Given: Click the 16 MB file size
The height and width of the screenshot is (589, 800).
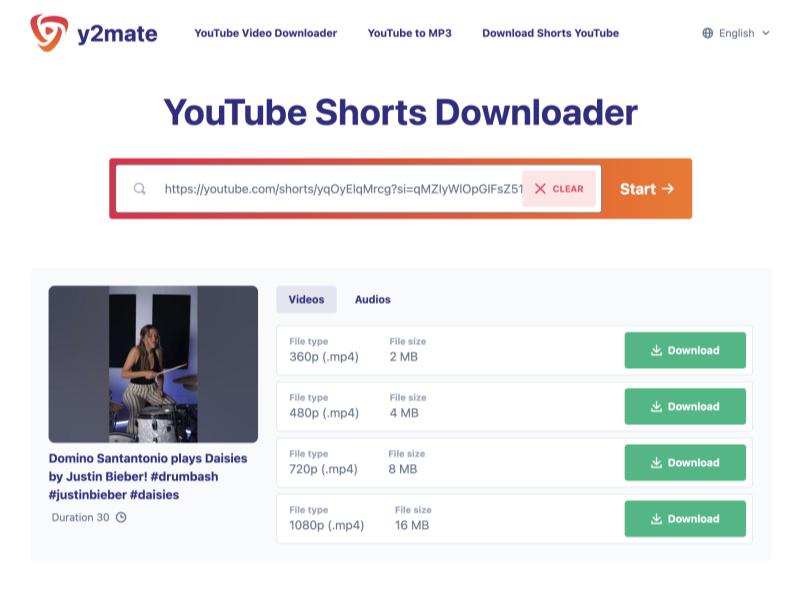Looking at the screenshot, I should click(x=412, y=525).
